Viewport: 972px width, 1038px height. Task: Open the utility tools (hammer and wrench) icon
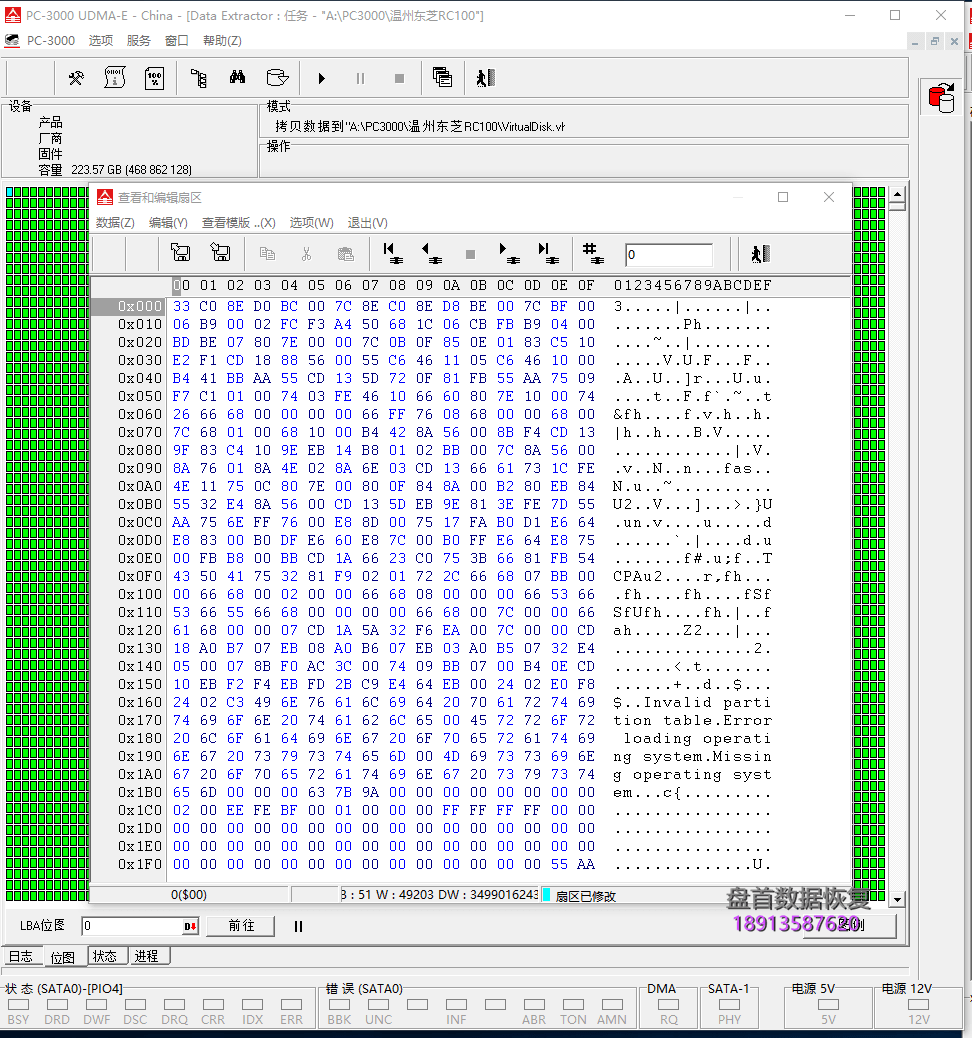76,78
